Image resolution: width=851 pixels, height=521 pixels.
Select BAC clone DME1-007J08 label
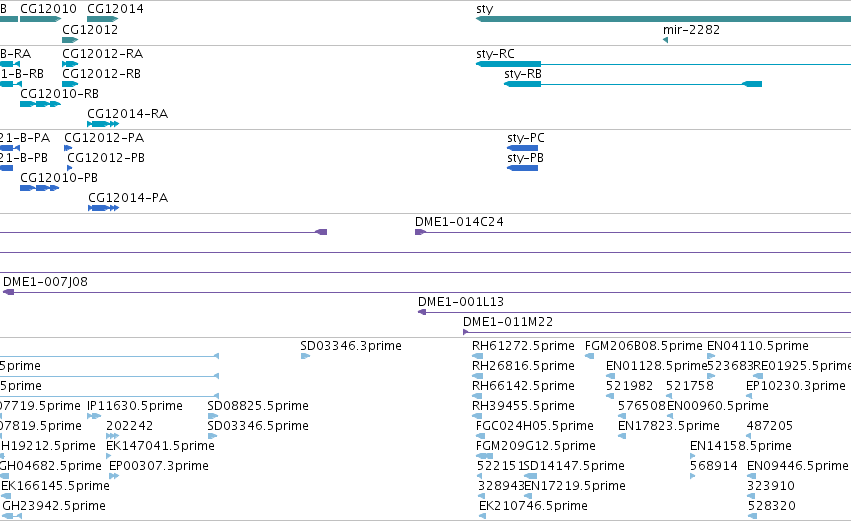click(x=45, y=282)
